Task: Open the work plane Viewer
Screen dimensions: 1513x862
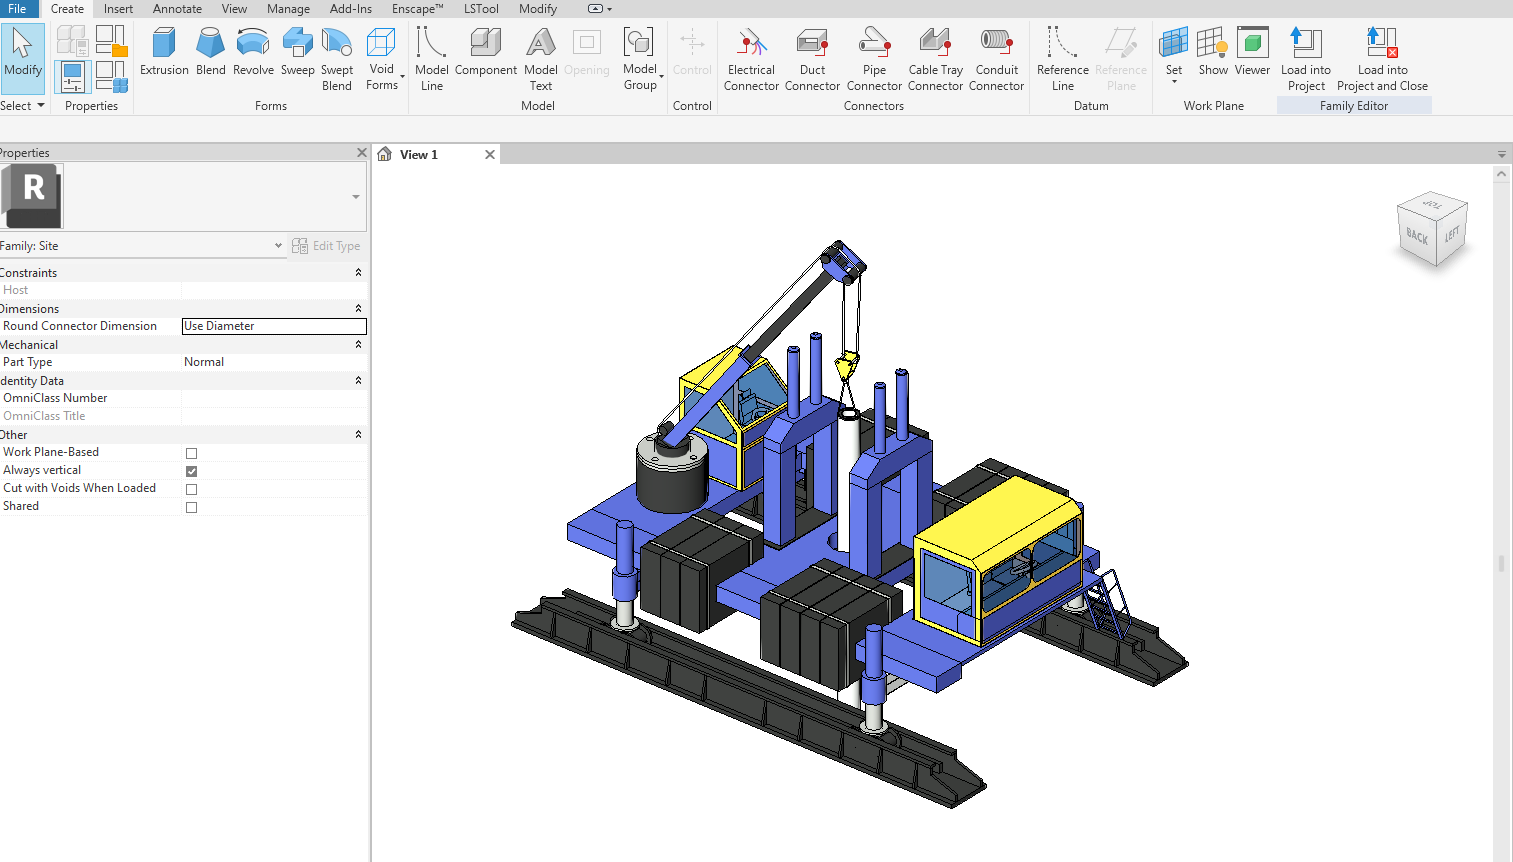Action: click(1252, 52)
